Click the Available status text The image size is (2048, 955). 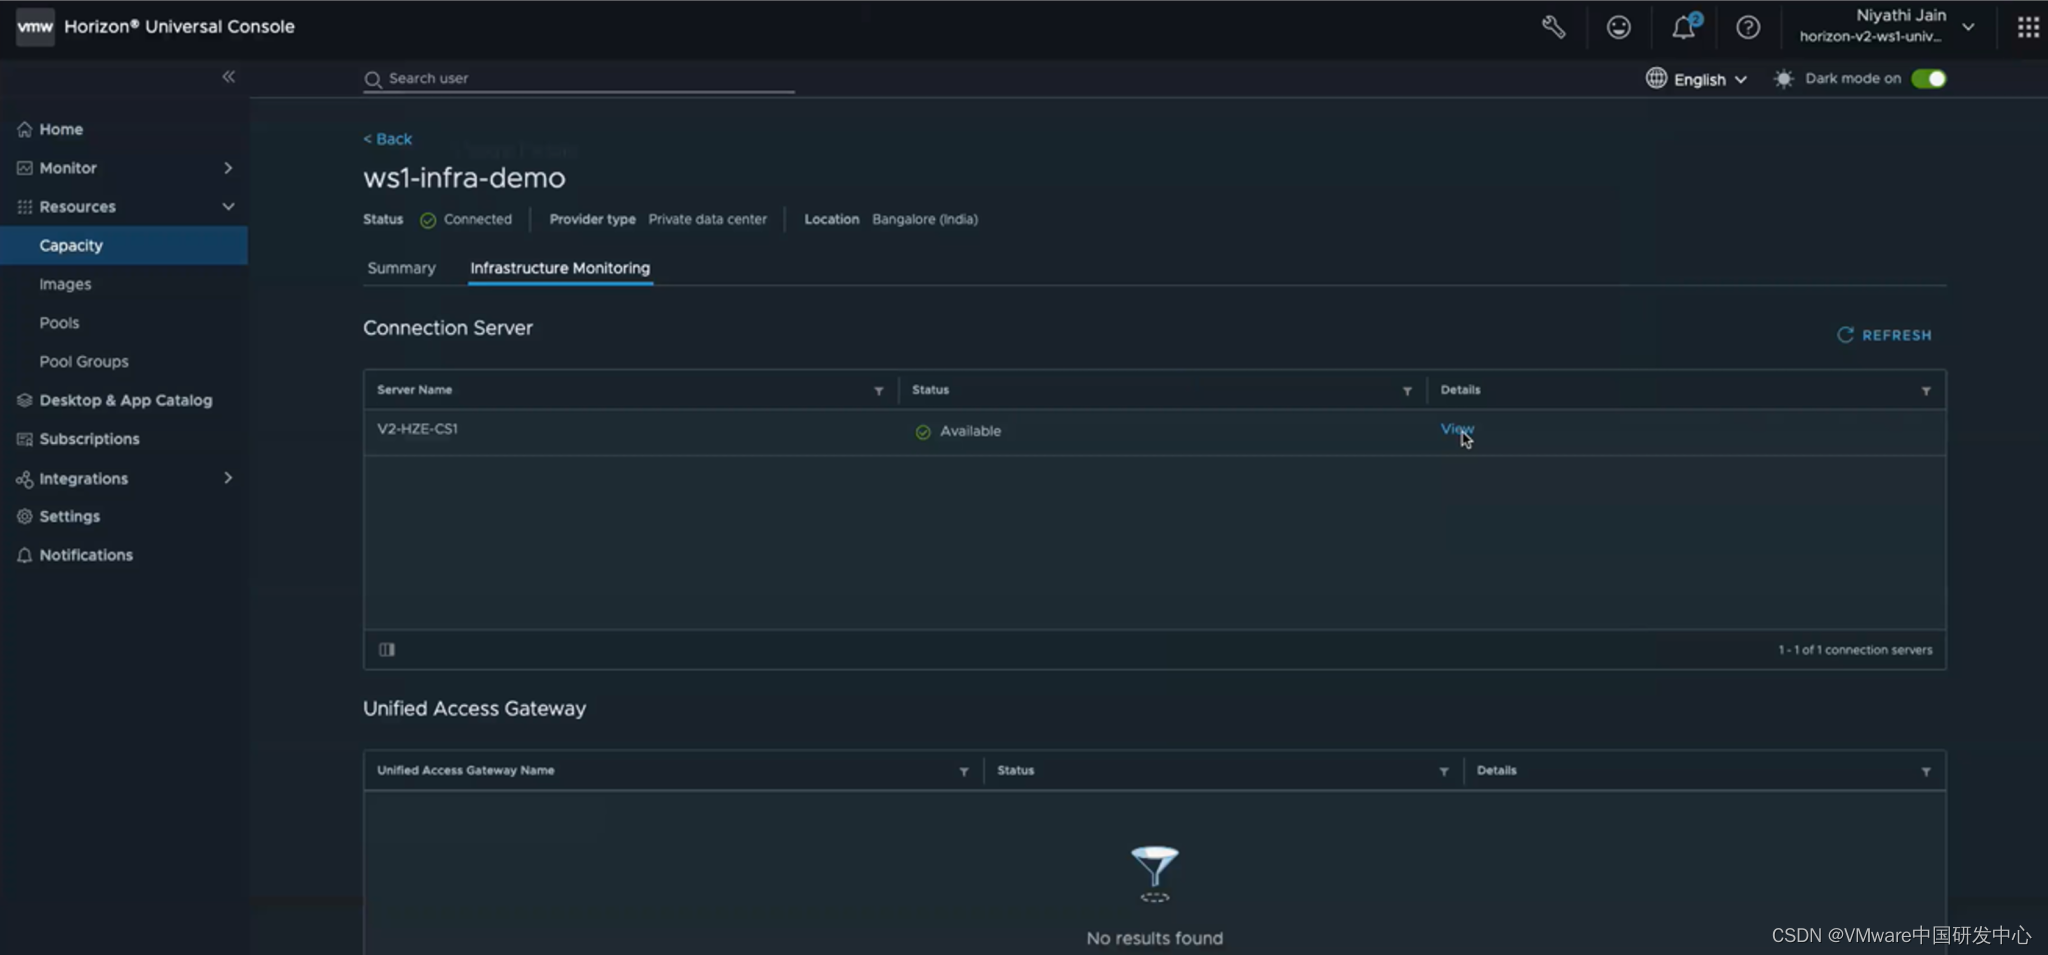click(970, 431)
